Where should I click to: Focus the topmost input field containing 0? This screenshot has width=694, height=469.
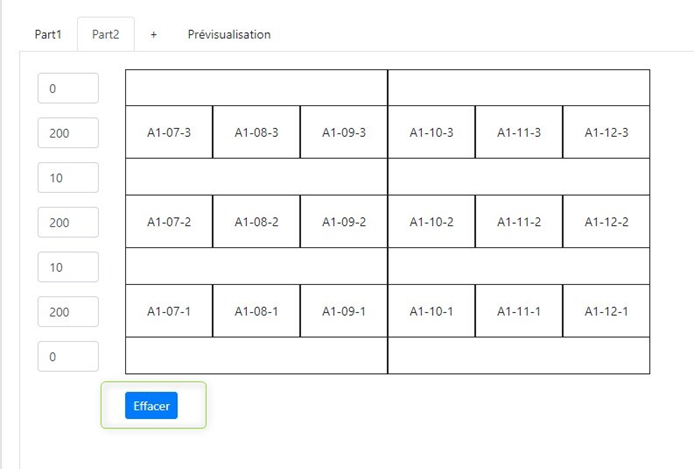click(68, 88)
